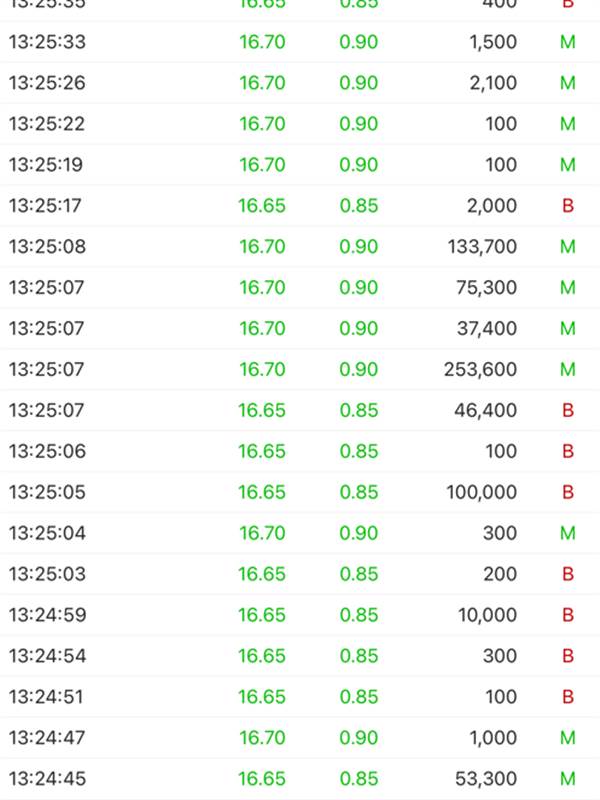Select the 10,000 volume trade at 13:24:59
Screen dimensions: 600x800
coord(300,615)
